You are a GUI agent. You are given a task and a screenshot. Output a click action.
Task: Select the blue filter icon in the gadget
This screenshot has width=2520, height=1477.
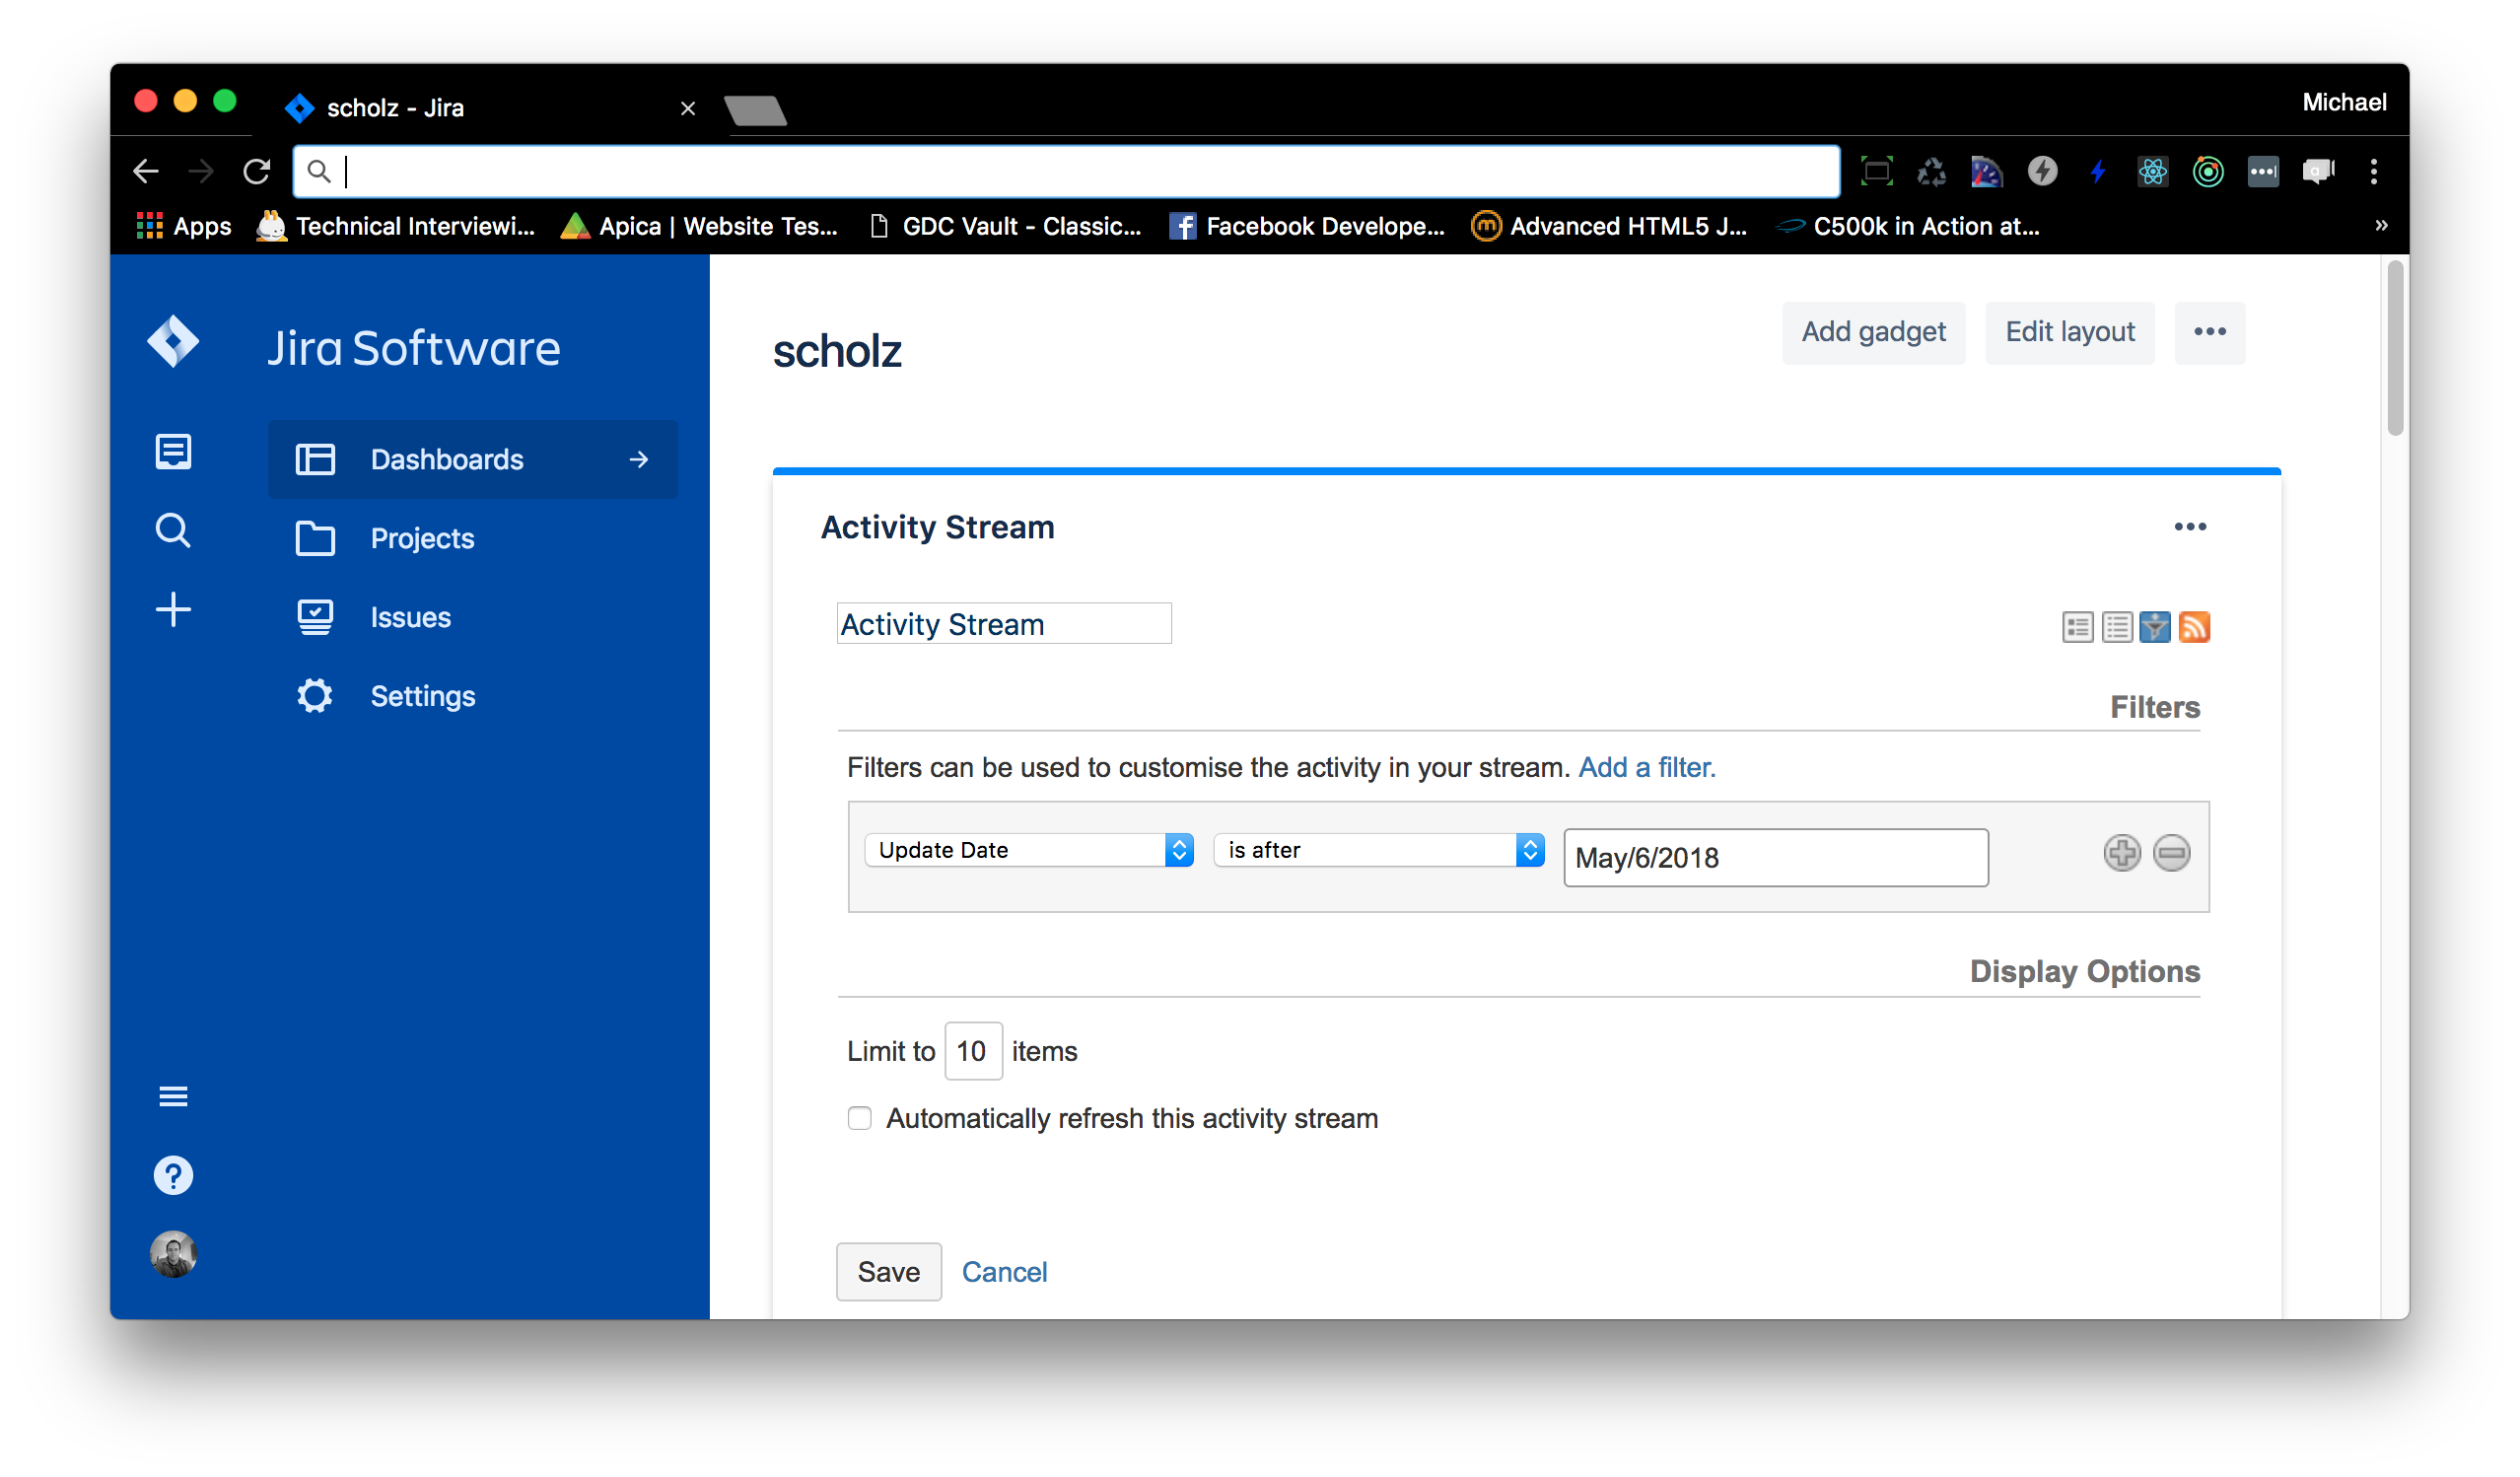click(x=2156, y=627)
